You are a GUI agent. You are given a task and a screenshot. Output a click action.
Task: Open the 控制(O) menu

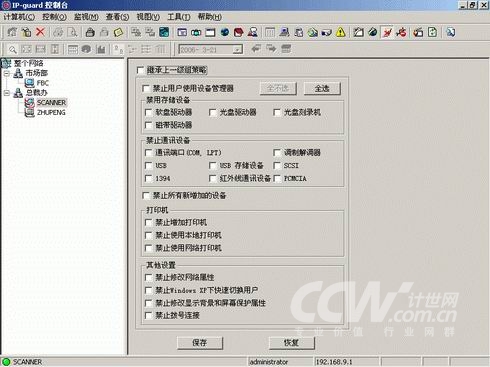[x=54, y=17]
